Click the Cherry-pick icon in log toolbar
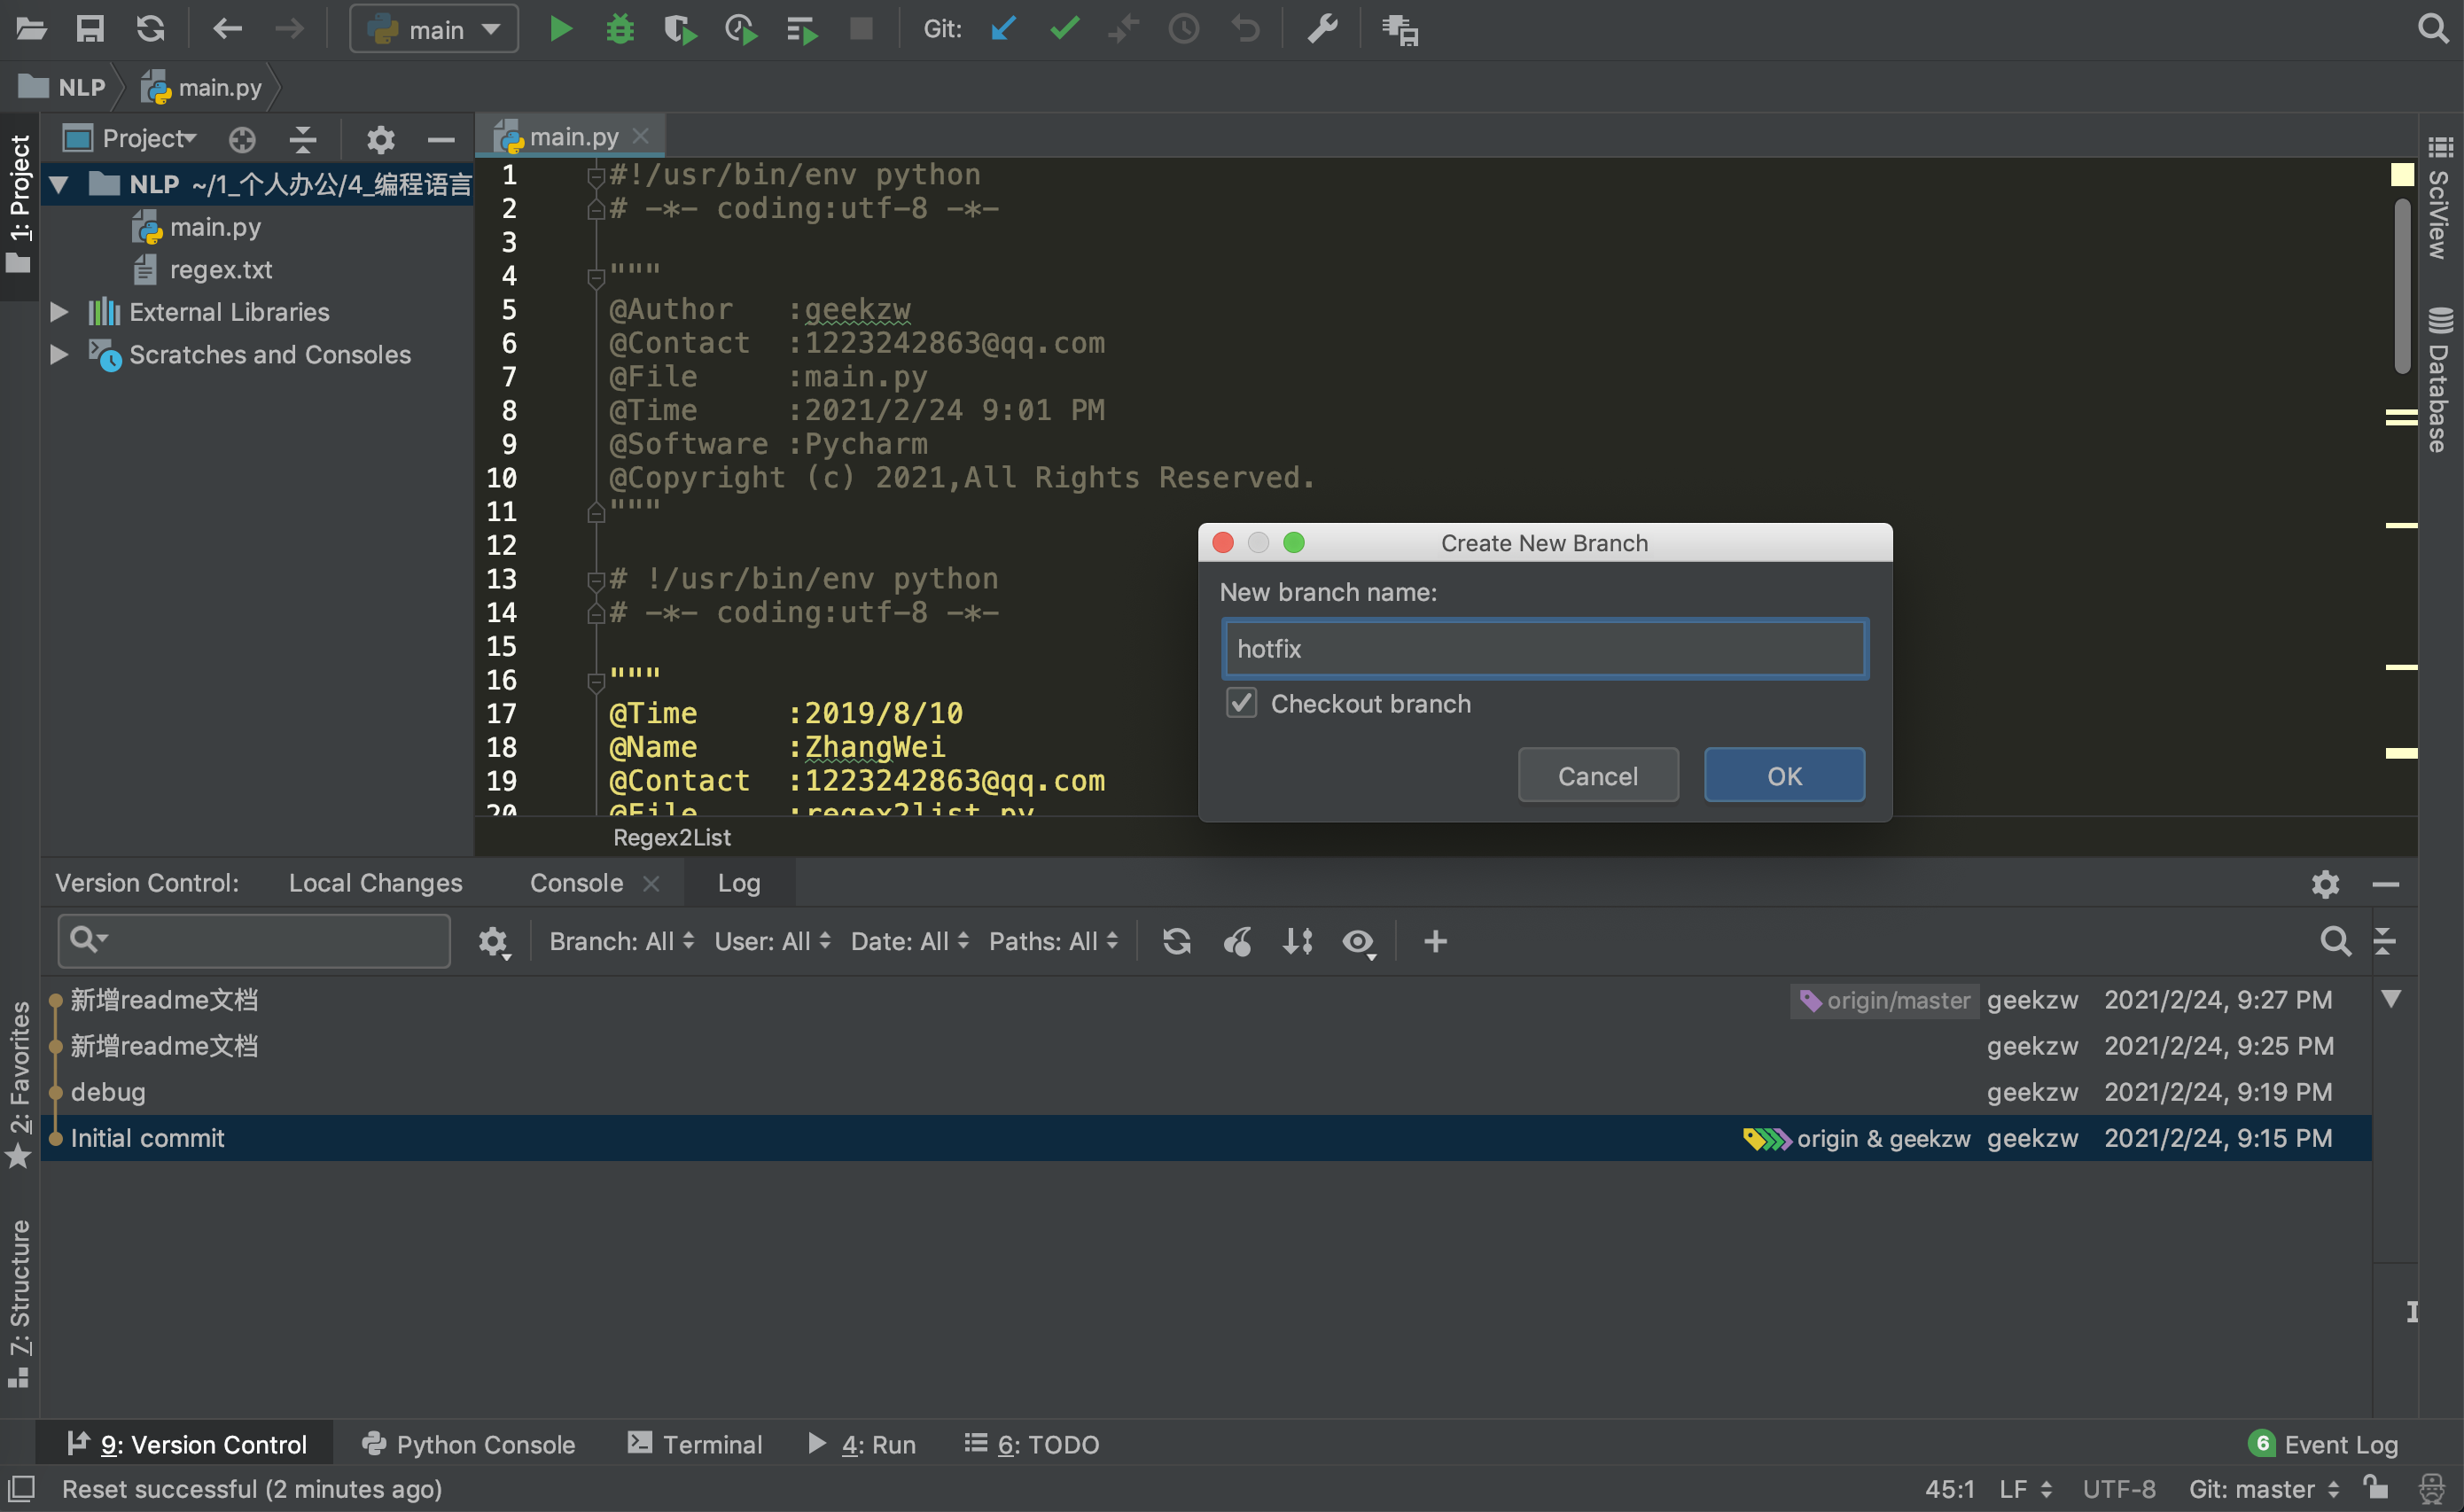 click(1237, 941)
